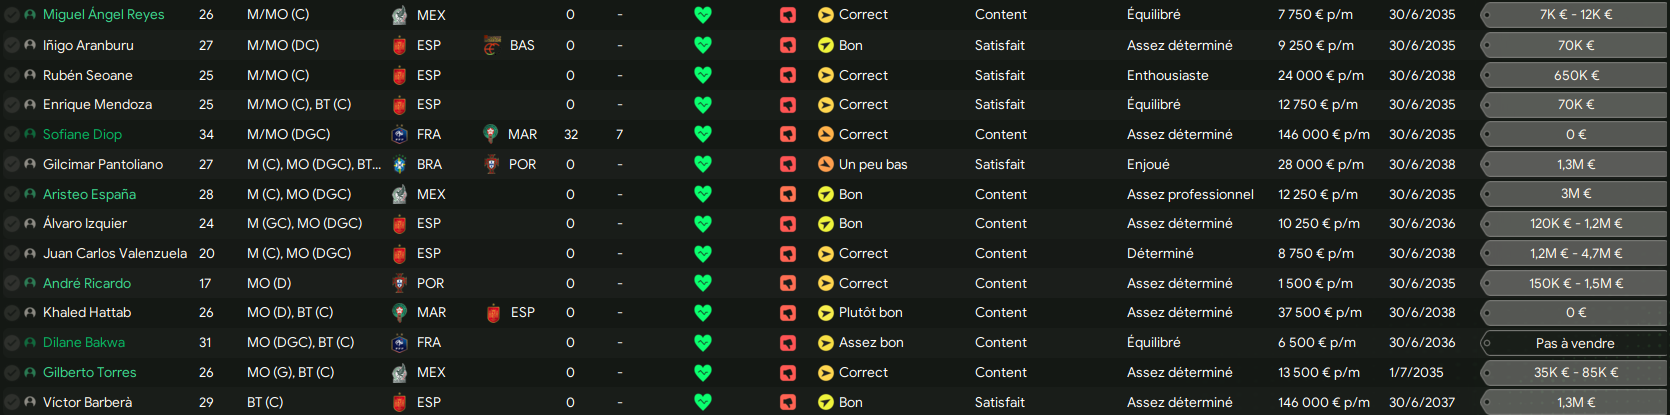Click Gilcimar Pantoliano's orange 'Un peu bas' morale icon
Screen dimensions: 1670x415
(826, 164)
